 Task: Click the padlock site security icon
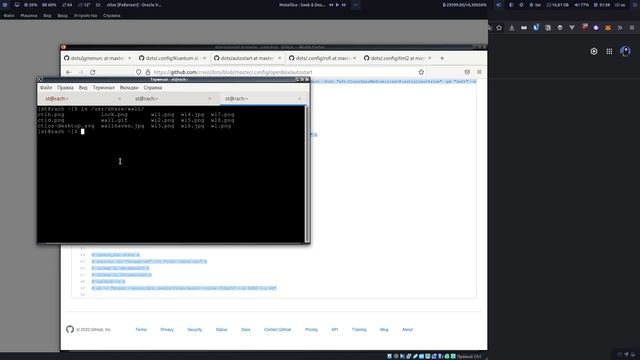148,72
